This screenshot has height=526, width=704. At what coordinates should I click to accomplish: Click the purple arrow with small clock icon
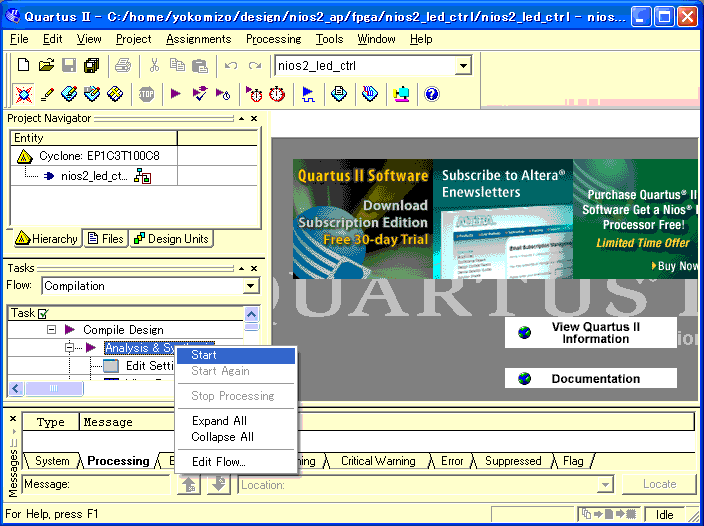tap(223, 94)
